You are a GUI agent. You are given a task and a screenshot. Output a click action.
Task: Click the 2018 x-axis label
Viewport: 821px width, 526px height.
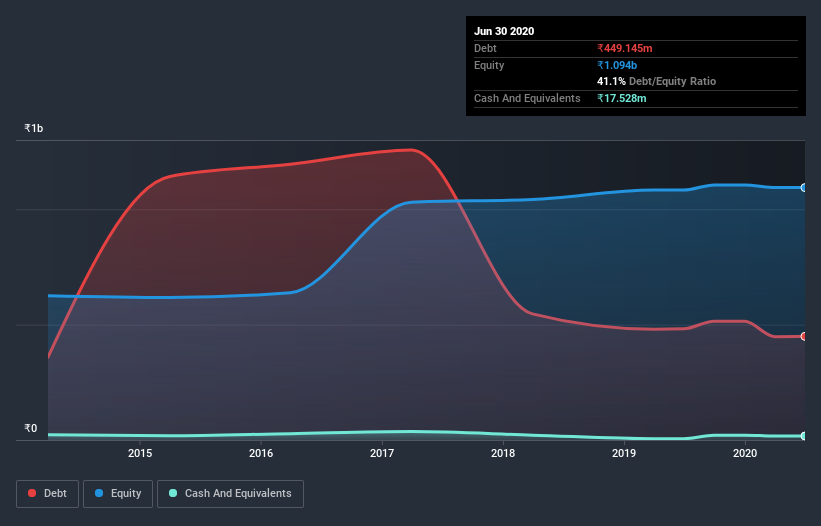(503, 453)
